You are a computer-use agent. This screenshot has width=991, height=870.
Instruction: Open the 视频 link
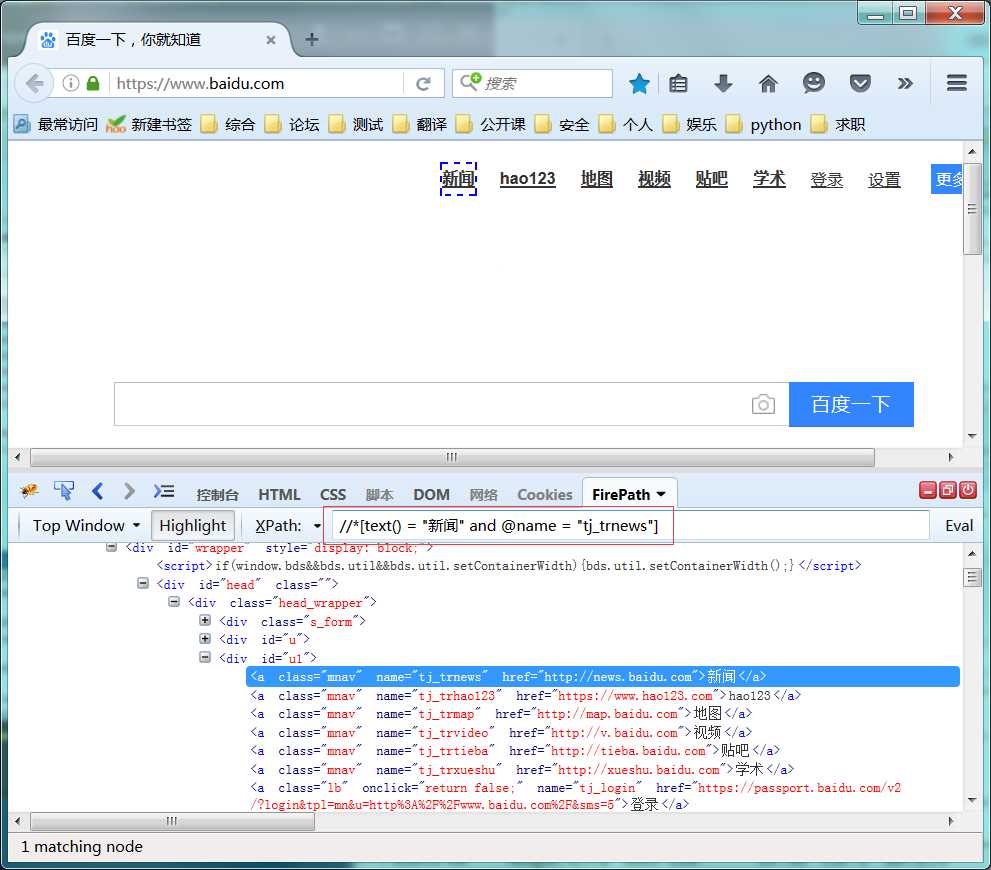tap(654, 179)
